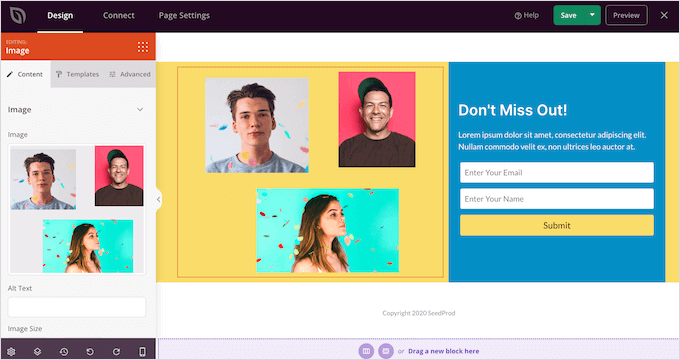Switch to the Design tab
680x360 pixels.
60,16
